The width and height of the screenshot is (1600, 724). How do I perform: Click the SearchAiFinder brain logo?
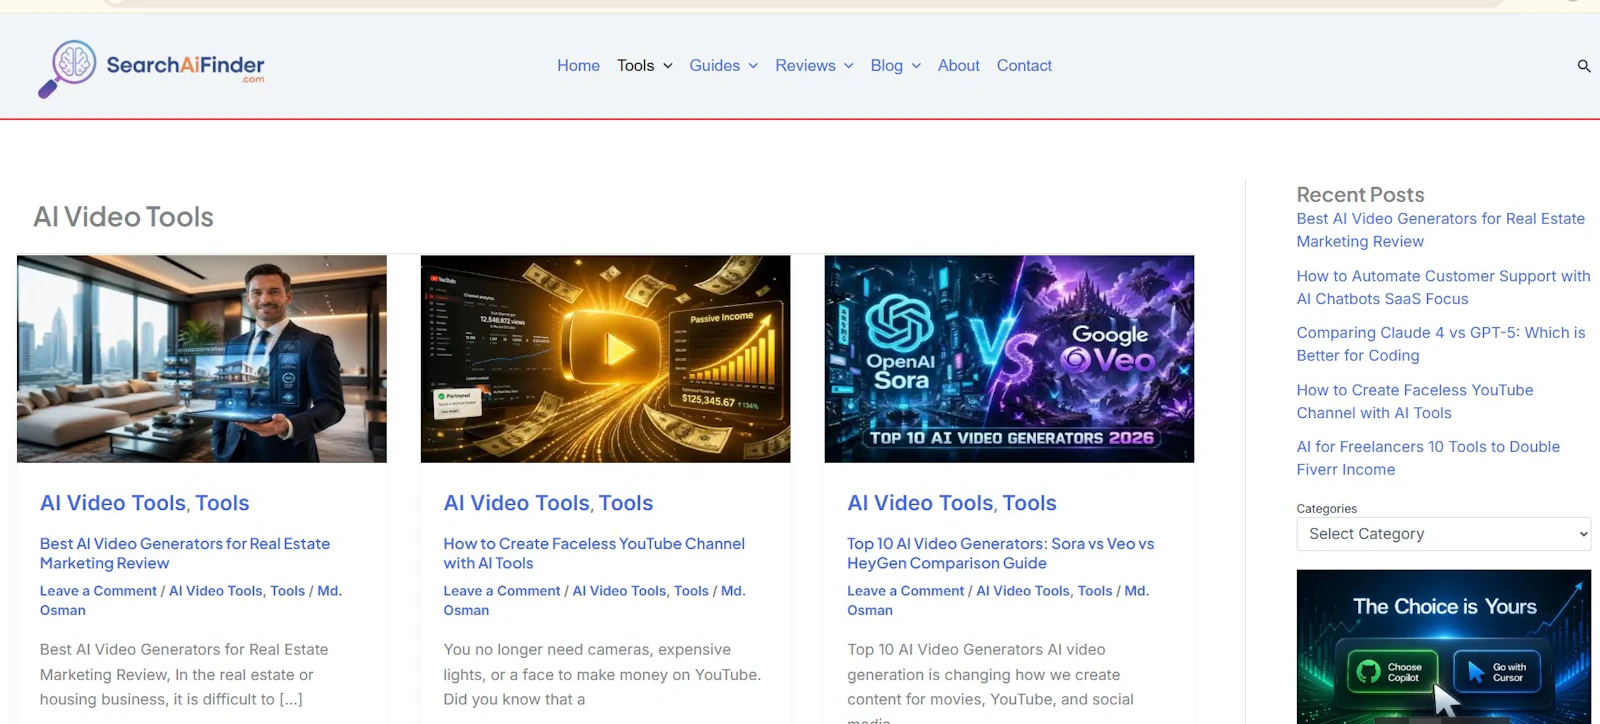[x=151, y=67]
